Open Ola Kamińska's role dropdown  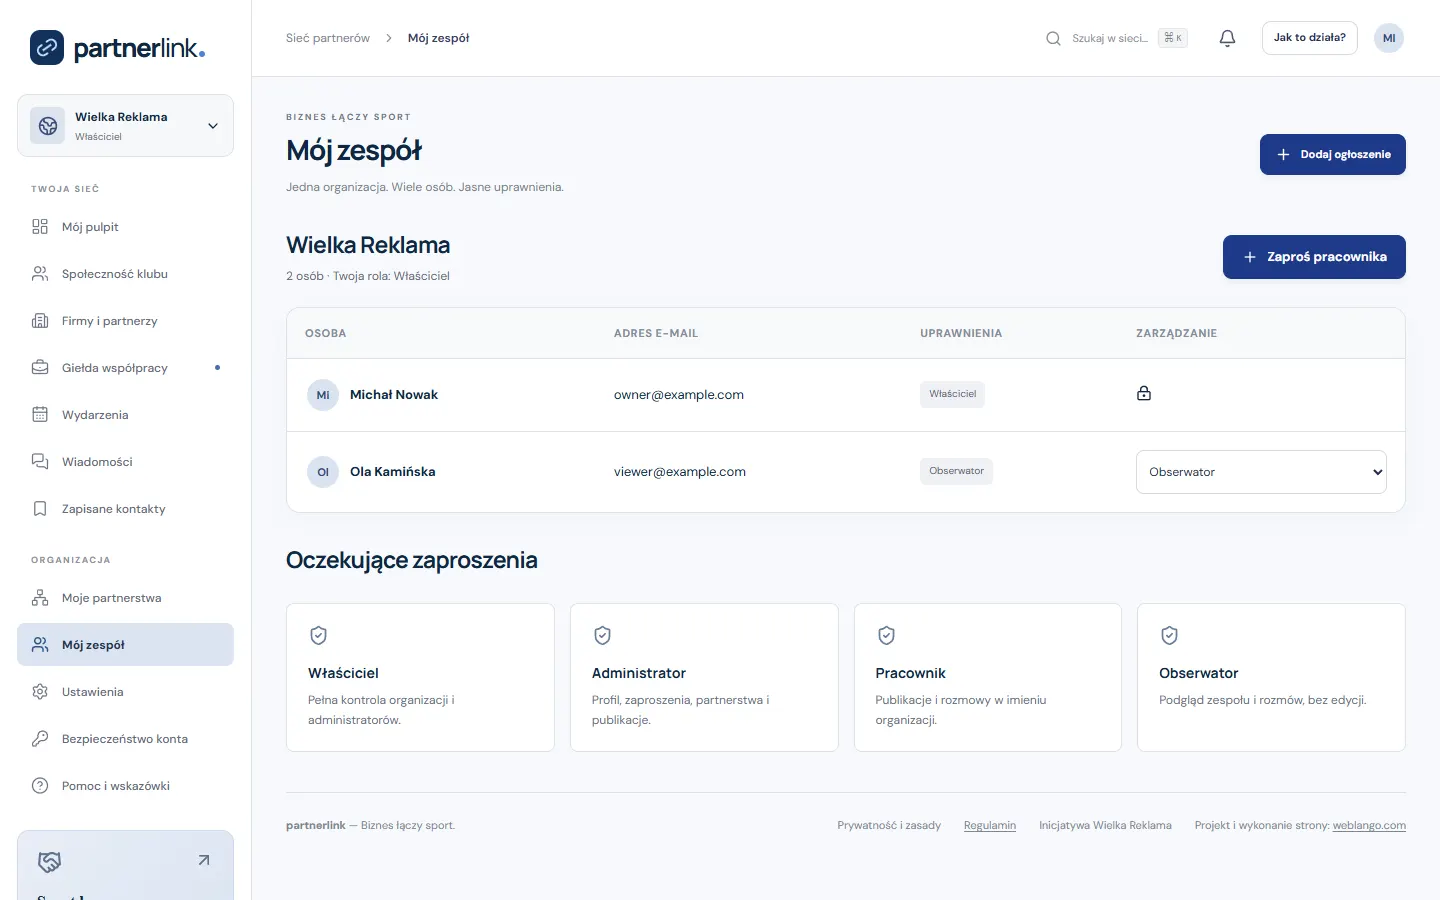coord(1261,472)
